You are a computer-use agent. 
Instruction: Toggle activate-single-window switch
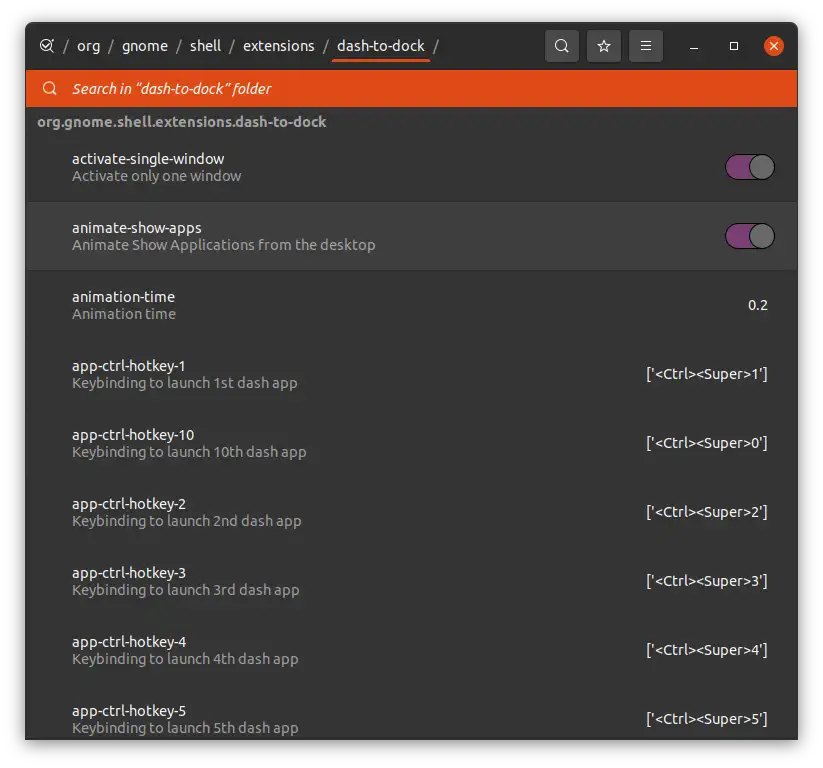750,167
